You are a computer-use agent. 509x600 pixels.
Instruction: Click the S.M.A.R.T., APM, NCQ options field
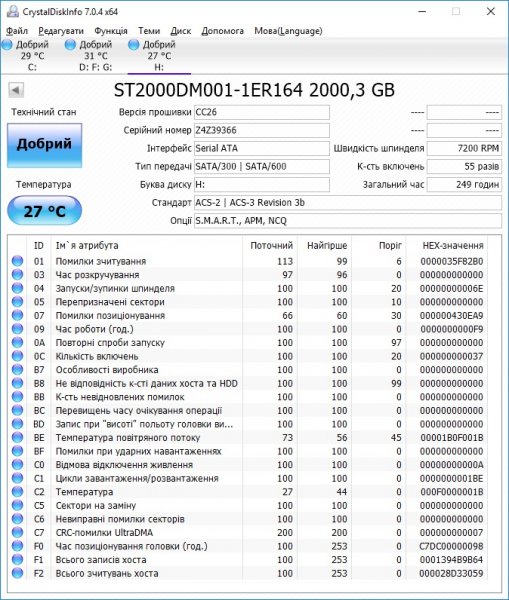tap(348, 221)
